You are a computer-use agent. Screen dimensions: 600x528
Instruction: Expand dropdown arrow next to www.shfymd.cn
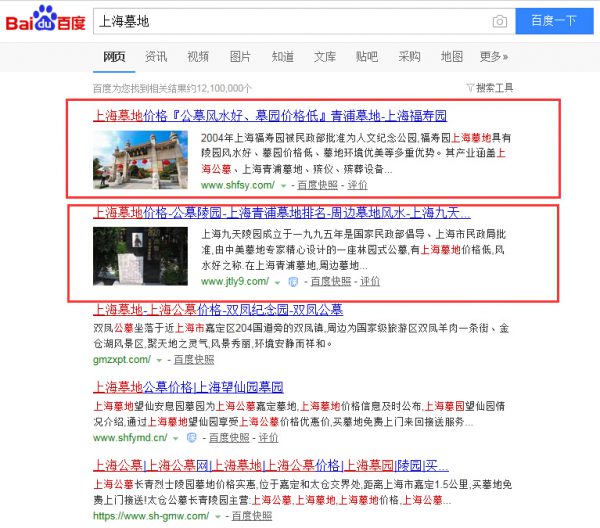(x=176, y=438)
